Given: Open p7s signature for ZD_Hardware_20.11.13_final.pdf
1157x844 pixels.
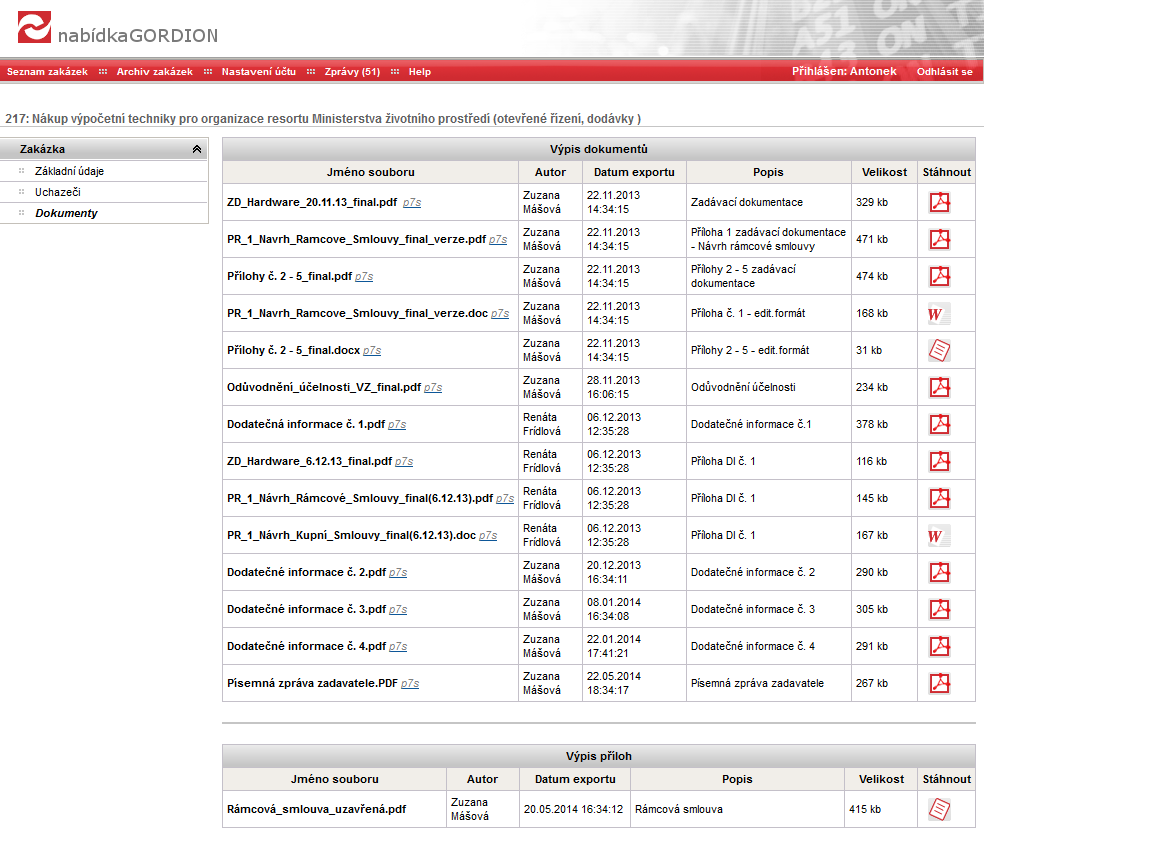Looking at the screenshot, I should point(412,202).
